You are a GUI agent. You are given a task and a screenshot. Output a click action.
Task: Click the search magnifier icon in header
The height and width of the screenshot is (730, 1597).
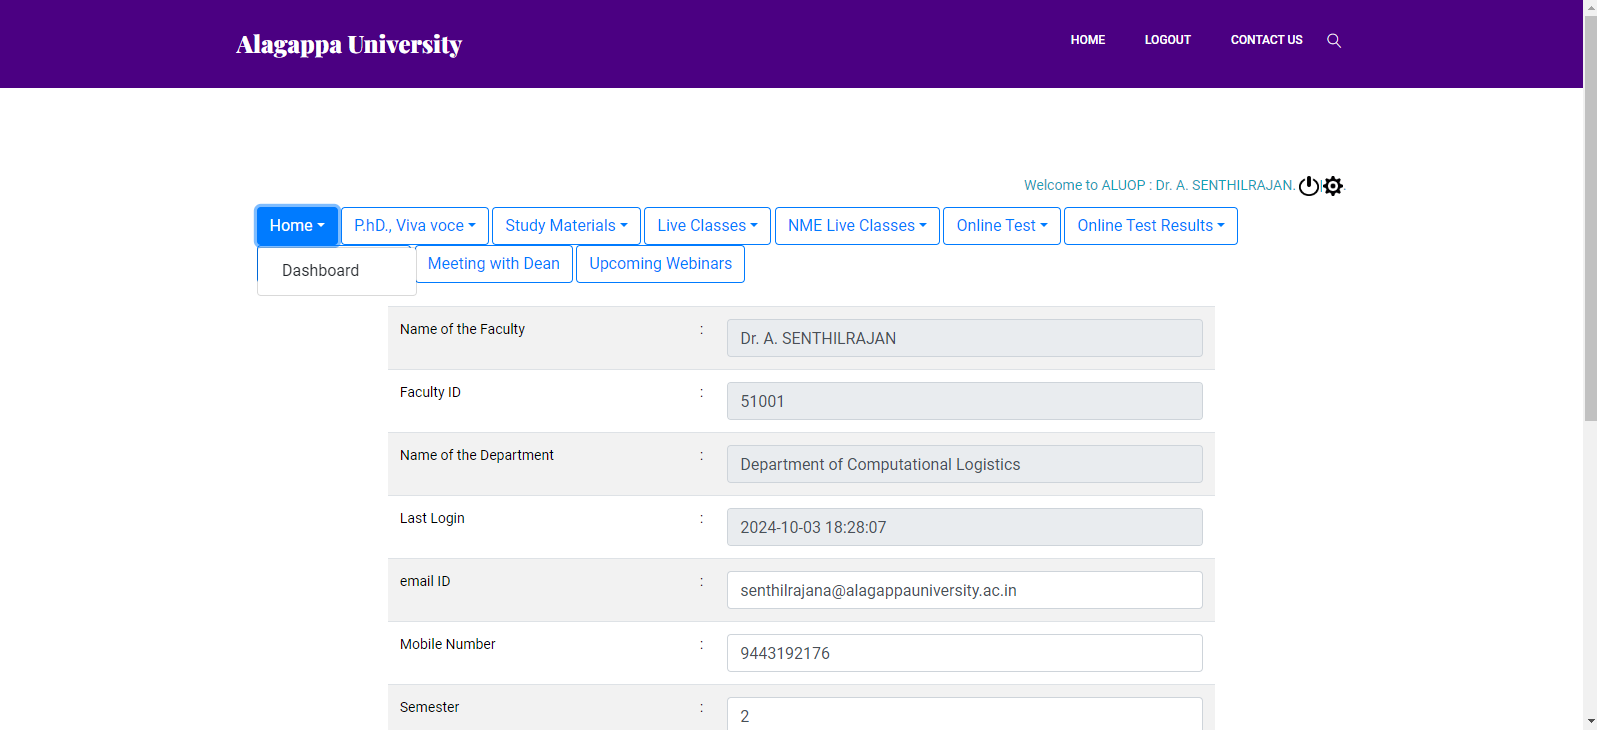1333,41
